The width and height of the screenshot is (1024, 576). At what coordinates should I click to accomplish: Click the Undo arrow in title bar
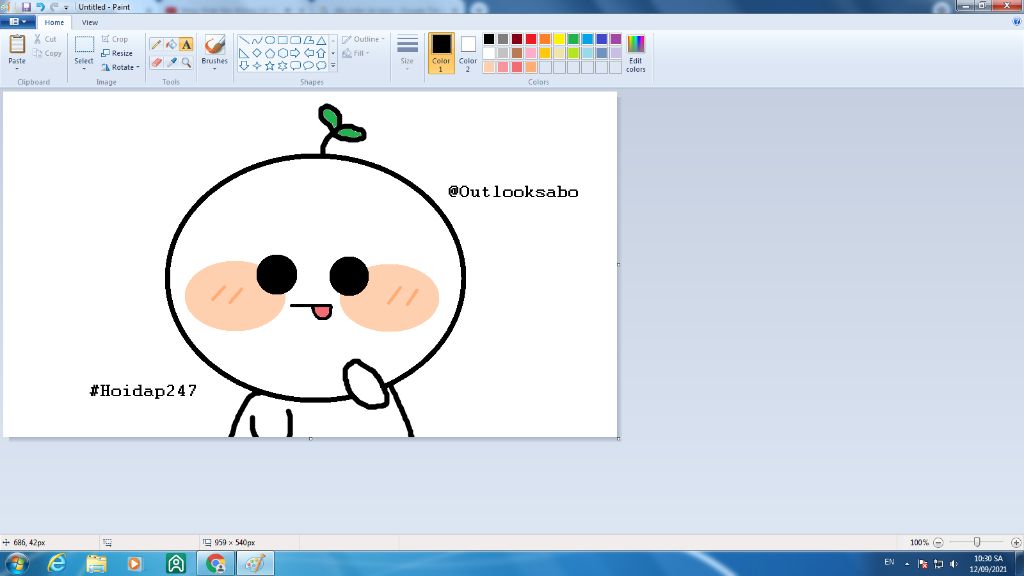click(x=40, y=7)
